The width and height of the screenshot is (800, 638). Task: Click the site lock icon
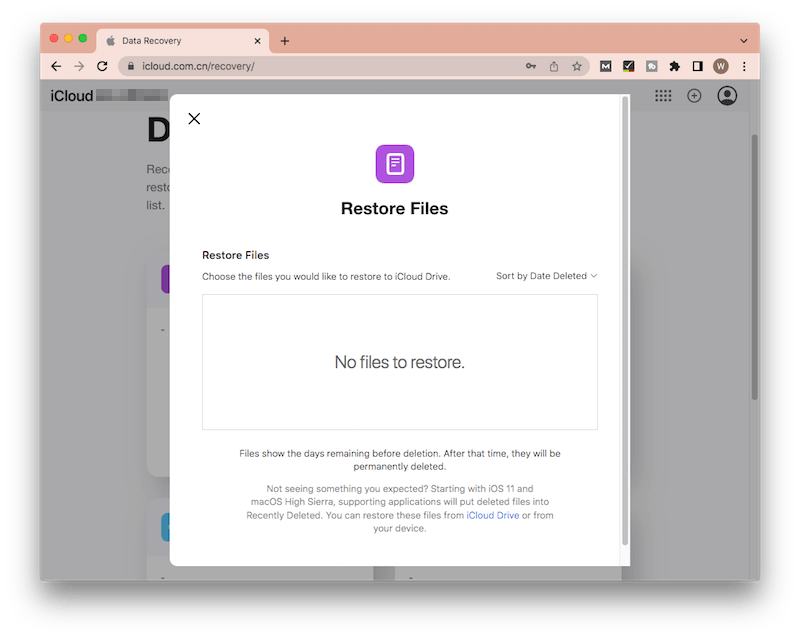pos(131,66)
